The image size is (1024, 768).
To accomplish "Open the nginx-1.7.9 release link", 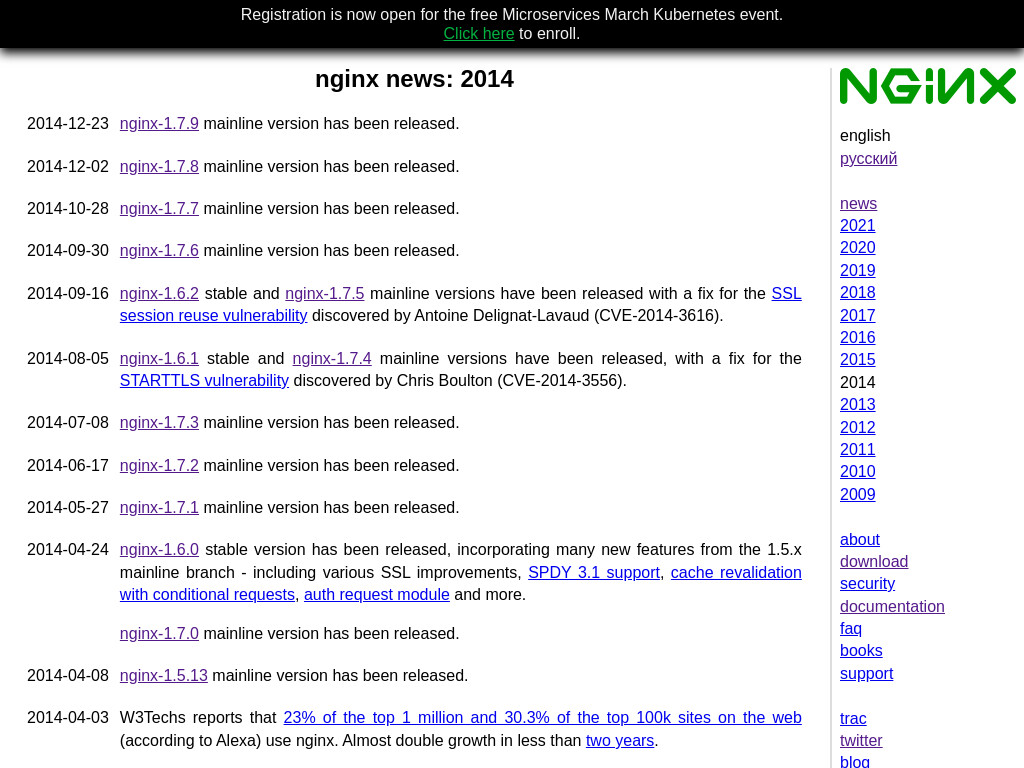I will click(159, 123).
